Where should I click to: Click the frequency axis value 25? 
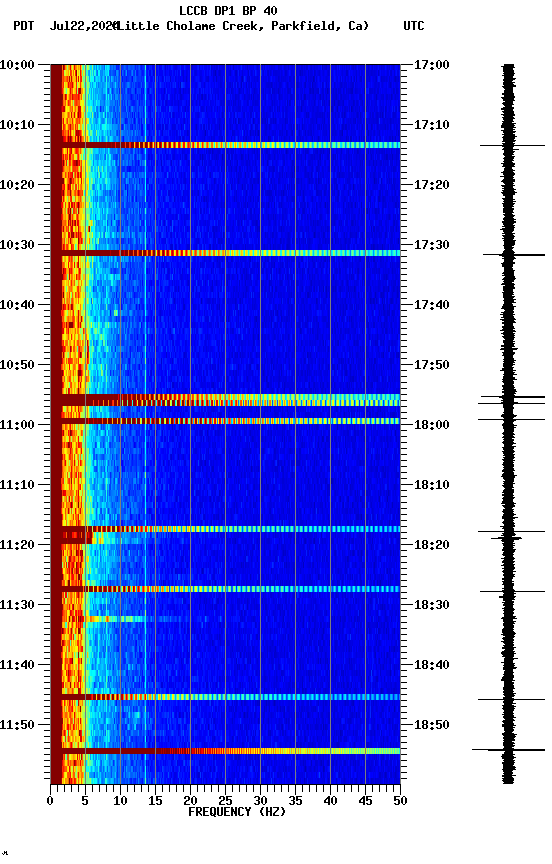[x=225, y=801]
